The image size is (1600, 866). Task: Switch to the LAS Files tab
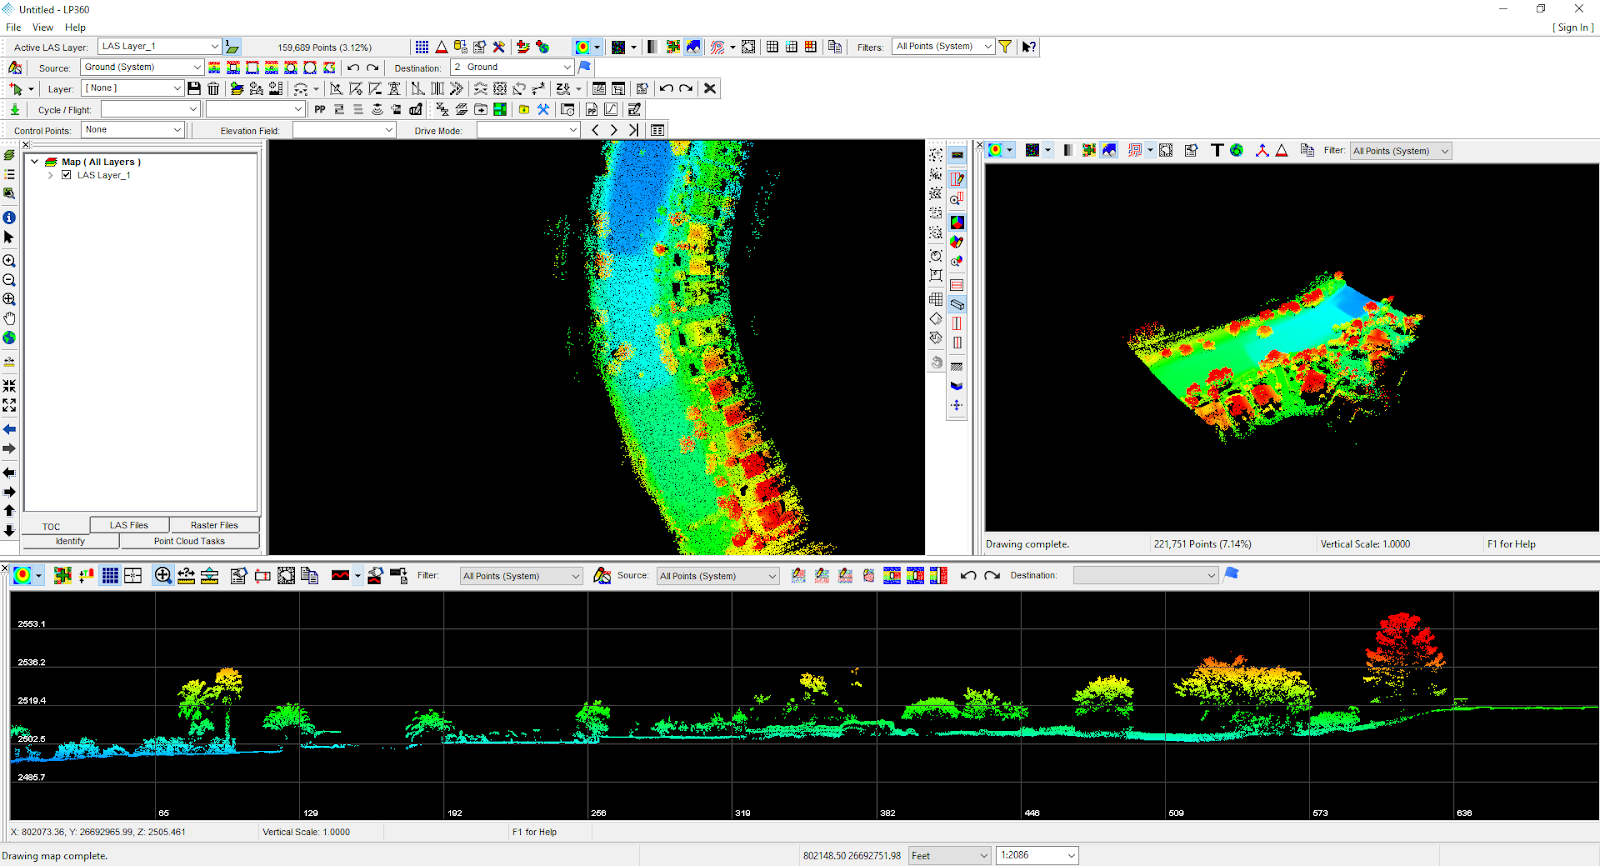pyautogui.click(x=129, y=525)
